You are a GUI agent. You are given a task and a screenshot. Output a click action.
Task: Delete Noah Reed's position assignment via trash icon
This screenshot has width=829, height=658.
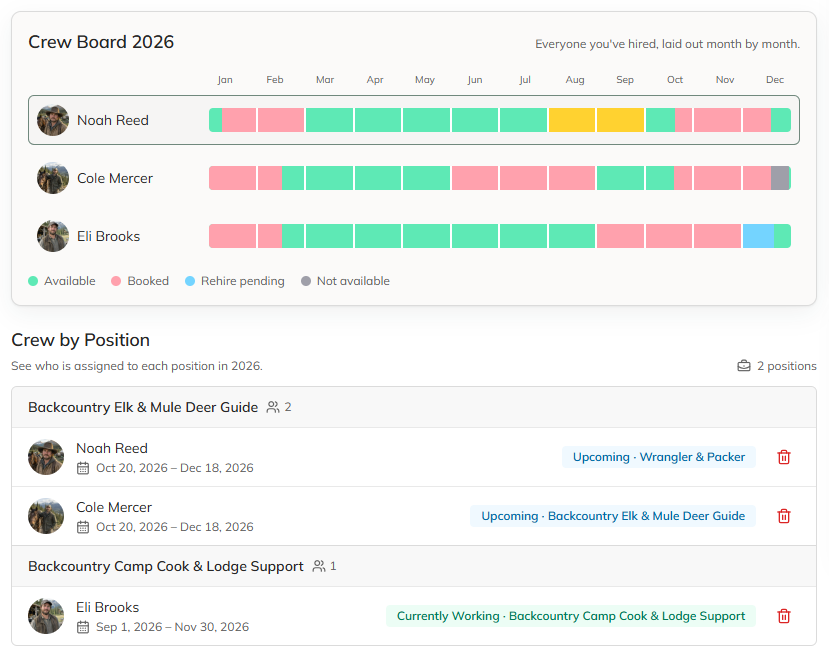784,457
